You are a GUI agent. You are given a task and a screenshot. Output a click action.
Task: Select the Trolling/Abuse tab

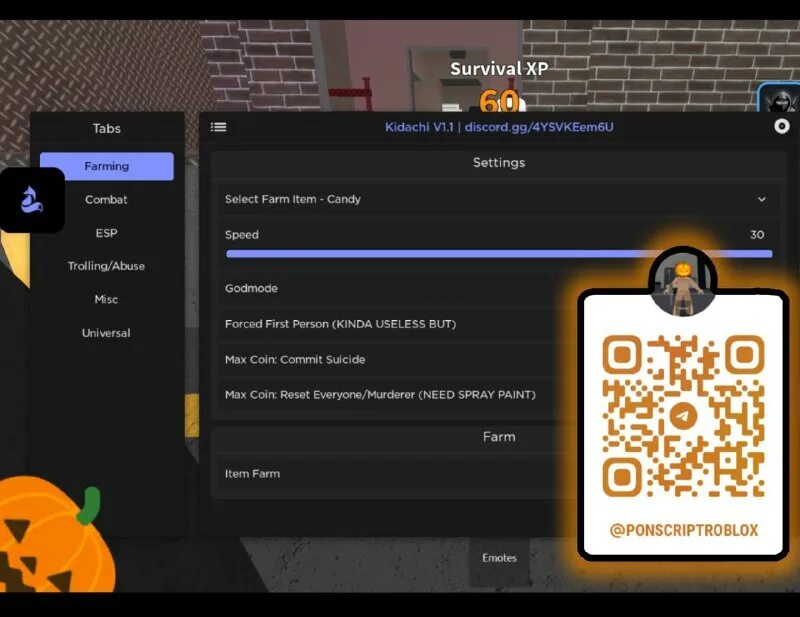(106, 266)
